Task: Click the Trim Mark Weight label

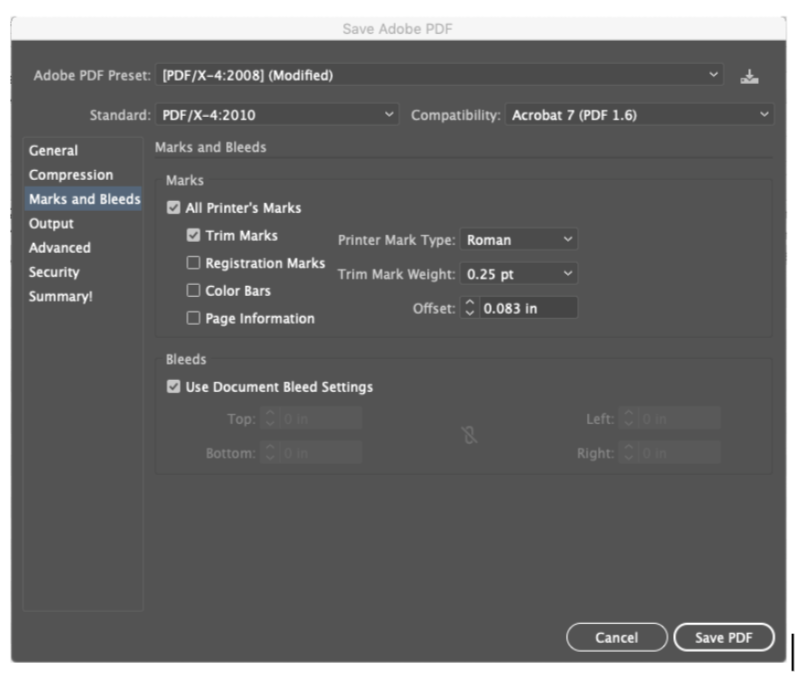Action: pyautogui.click(x=396, y=274)
